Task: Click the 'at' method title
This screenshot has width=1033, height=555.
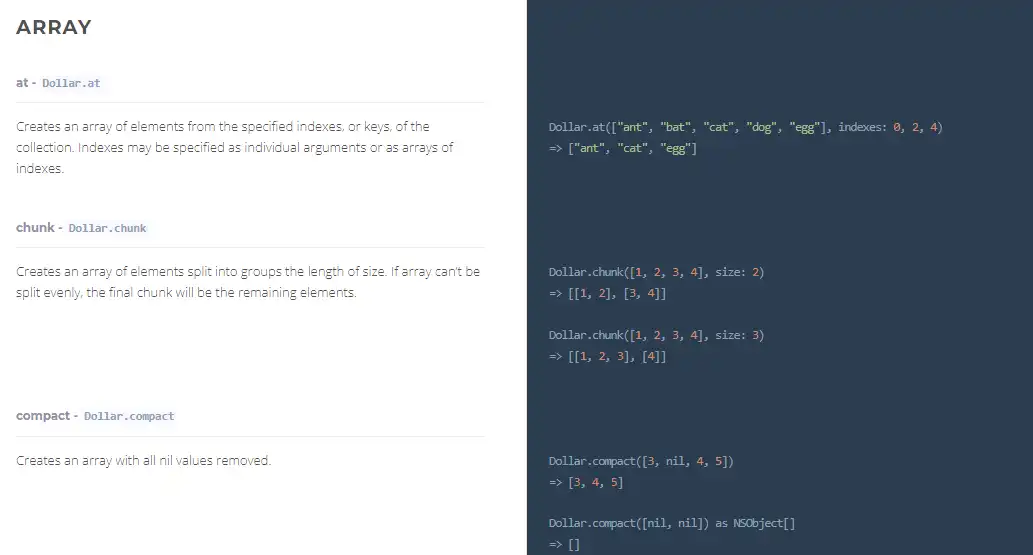Action: click(x=22, y=82)
